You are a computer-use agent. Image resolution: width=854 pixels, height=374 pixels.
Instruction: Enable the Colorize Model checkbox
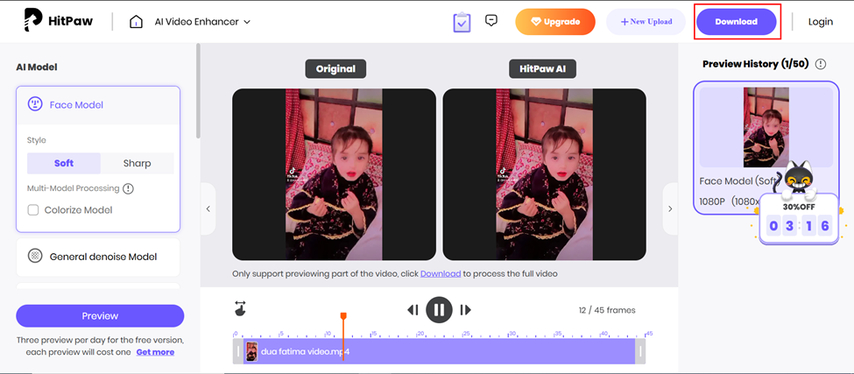tap(33, 210)
